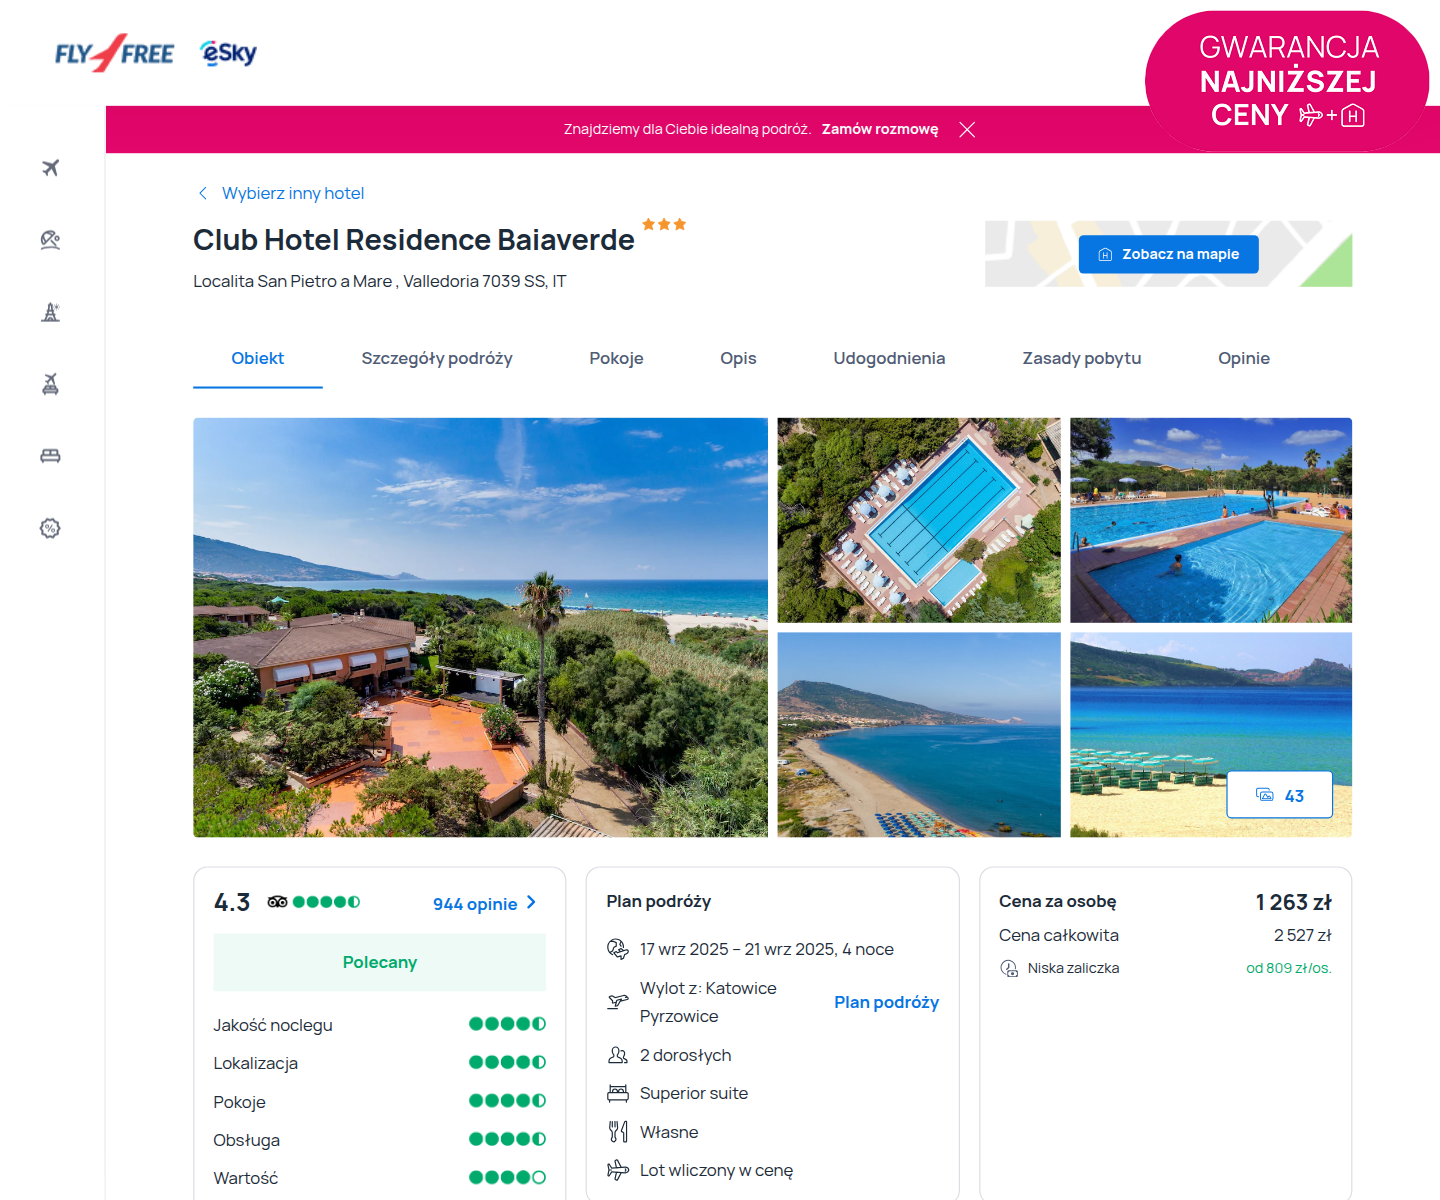
Task: Go back via 'Wybierz inny hotel' chevron
Action: click(x=203, y=193)
